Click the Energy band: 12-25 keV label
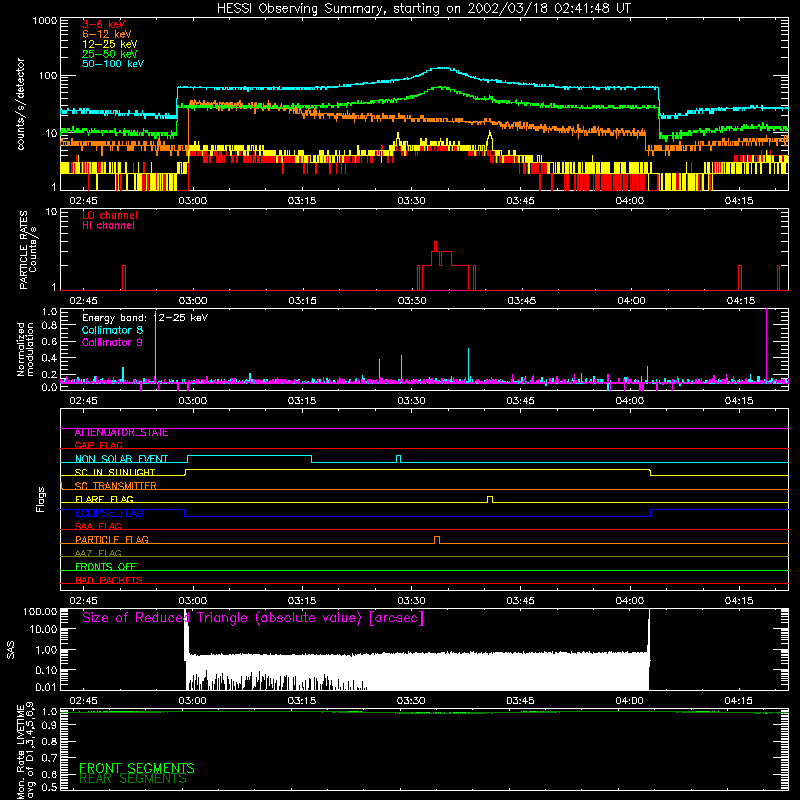800x800 pixels. [x=145, y=318]
